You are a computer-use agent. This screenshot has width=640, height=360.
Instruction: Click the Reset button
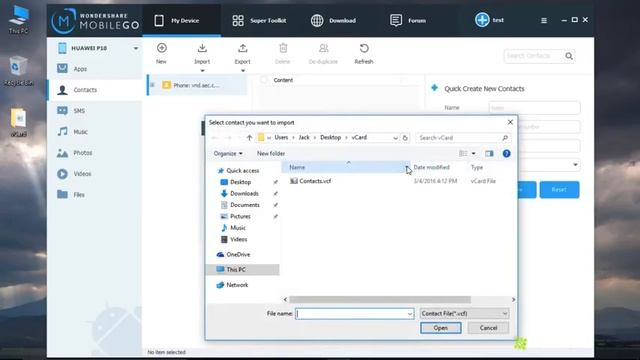[x=559, y=190]
